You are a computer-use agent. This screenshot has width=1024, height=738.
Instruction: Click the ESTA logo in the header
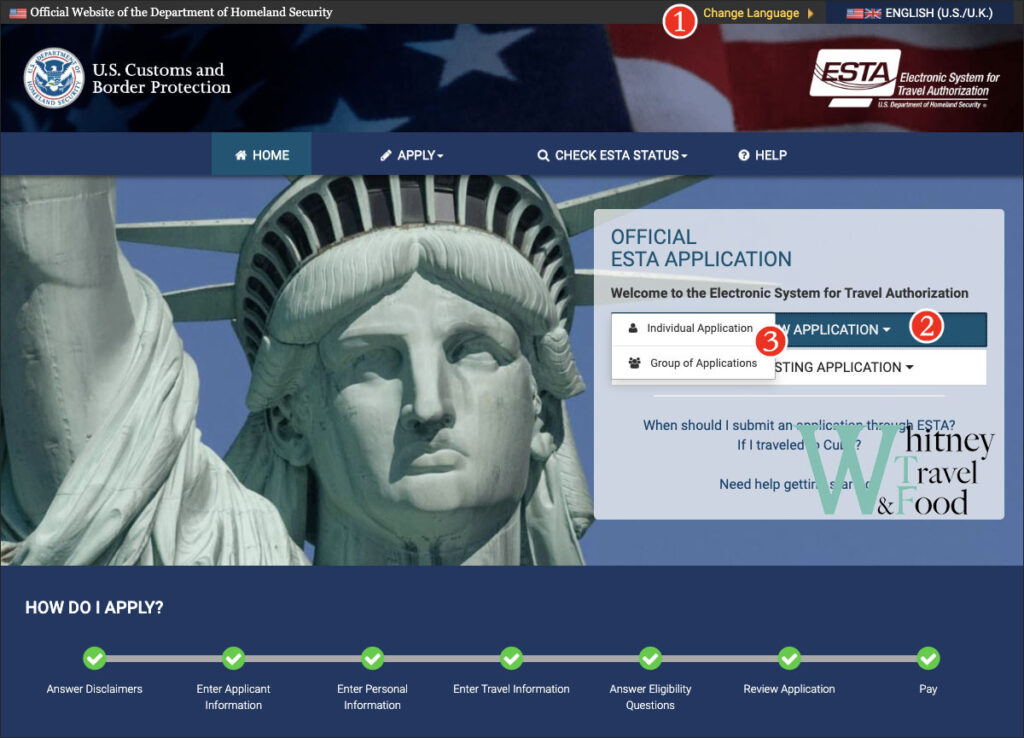click(904, 79)
